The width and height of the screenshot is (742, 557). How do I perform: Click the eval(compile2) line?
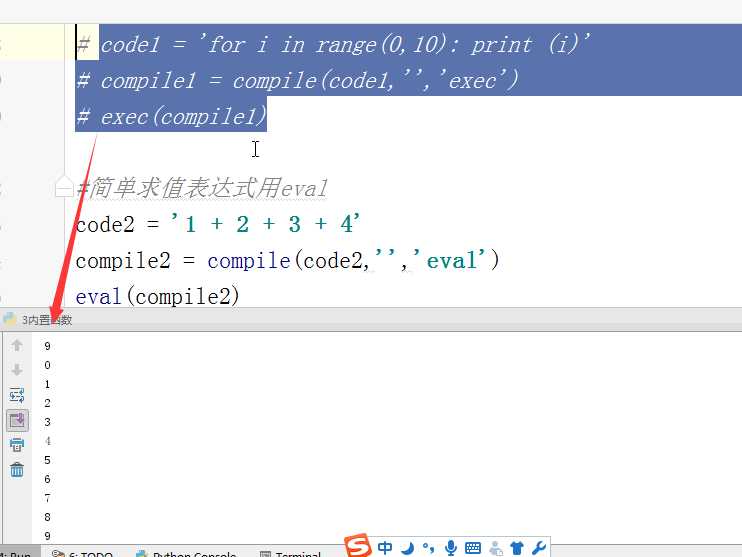tap(158, 296)
